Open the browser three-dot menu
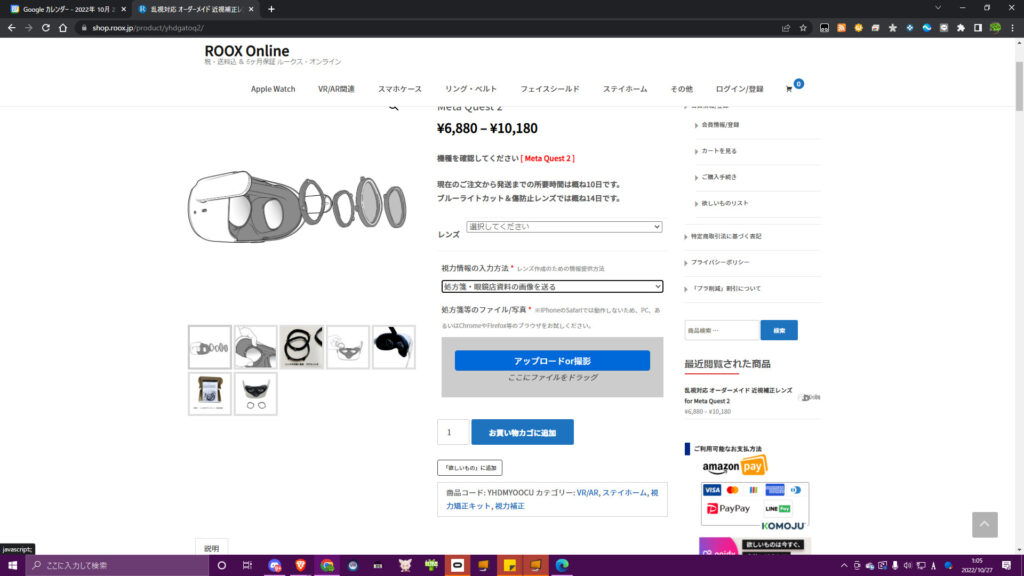This screenshot has height=576, width=1024. 1012,28
